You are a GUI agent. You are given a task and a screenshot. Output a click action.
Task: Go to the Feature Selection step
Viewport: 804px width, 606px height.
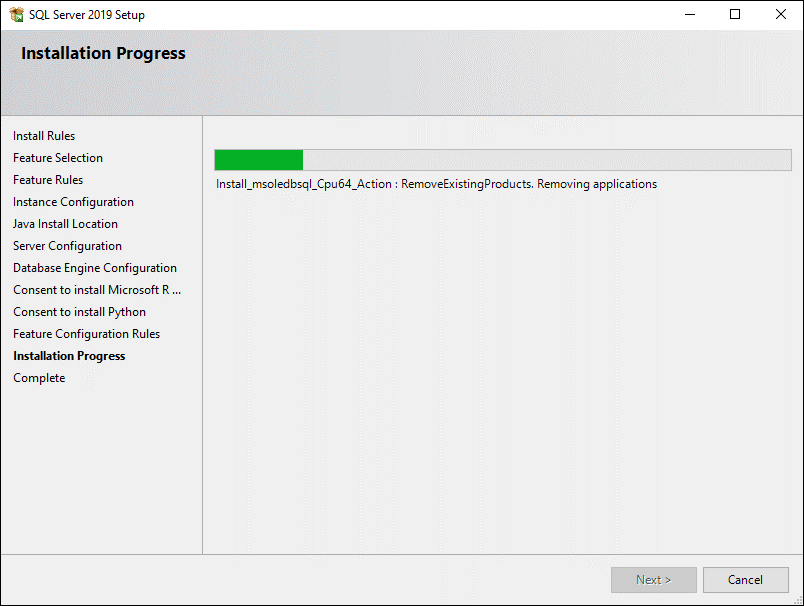[x=58, y=158]
